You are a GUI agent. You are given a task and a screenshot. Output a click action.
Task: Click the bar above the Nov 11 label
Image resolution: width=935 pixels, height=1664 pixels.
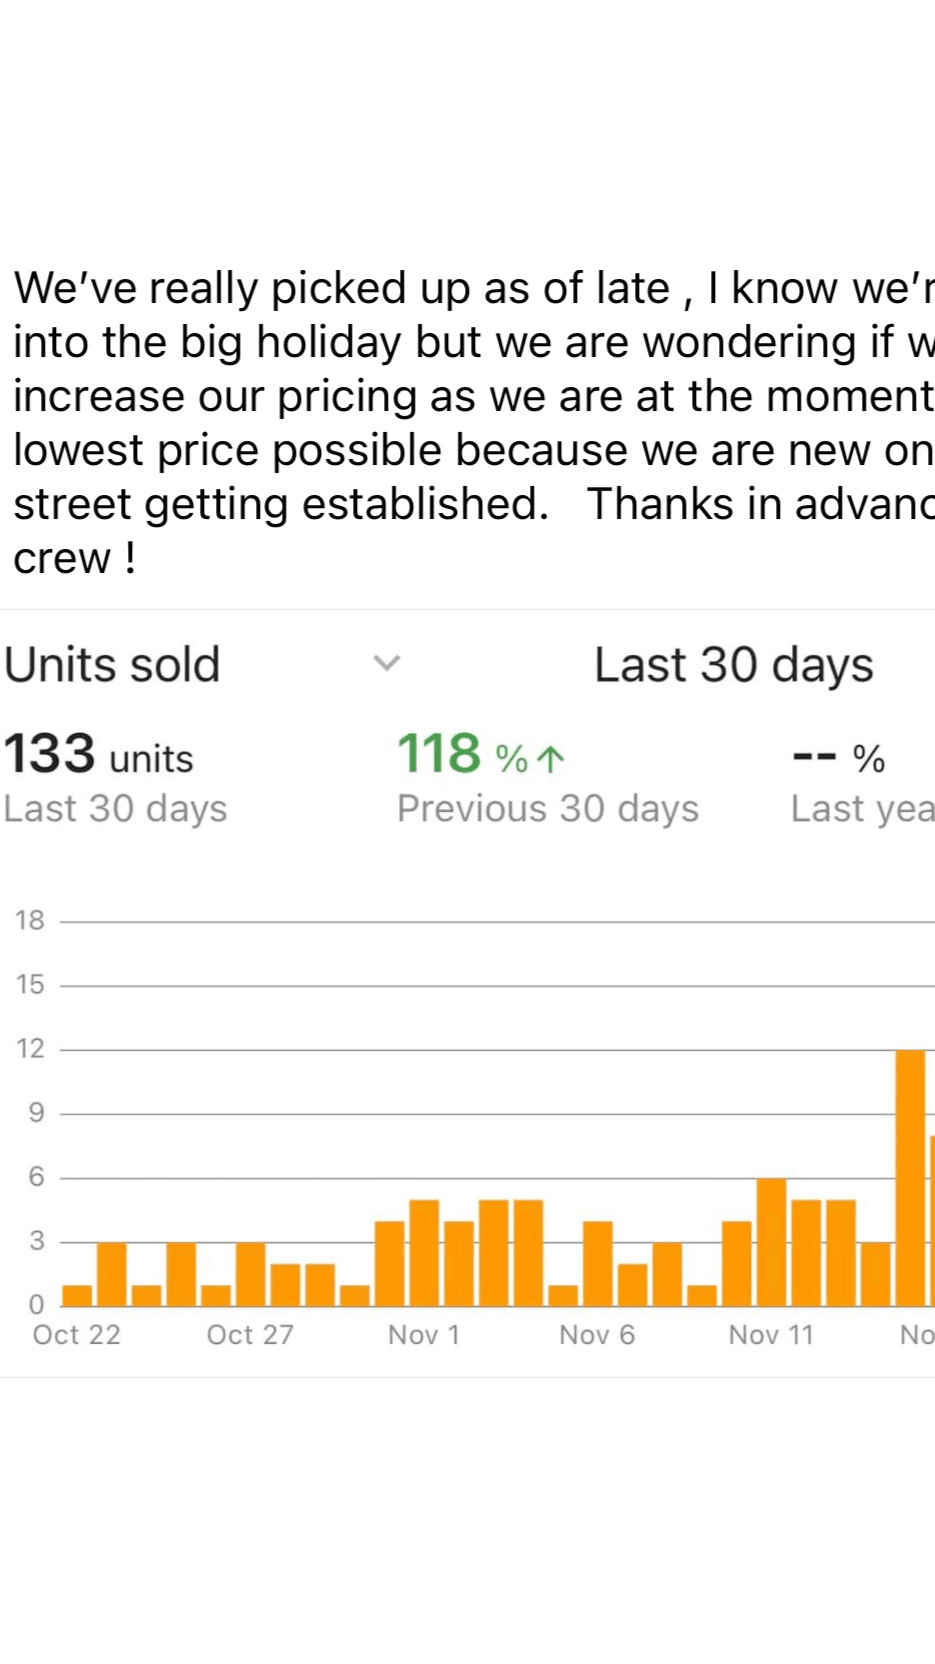(771, 1242)
